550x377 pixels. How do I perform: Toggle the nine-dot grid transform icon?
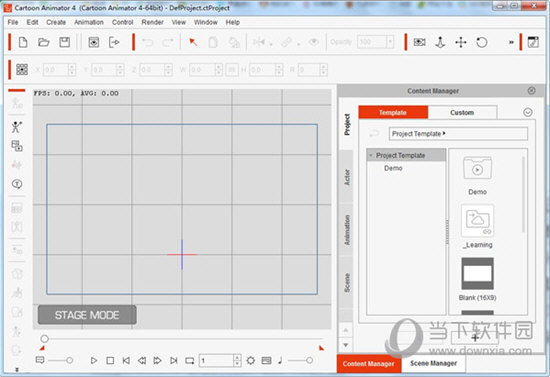click(x=22, y=69)
